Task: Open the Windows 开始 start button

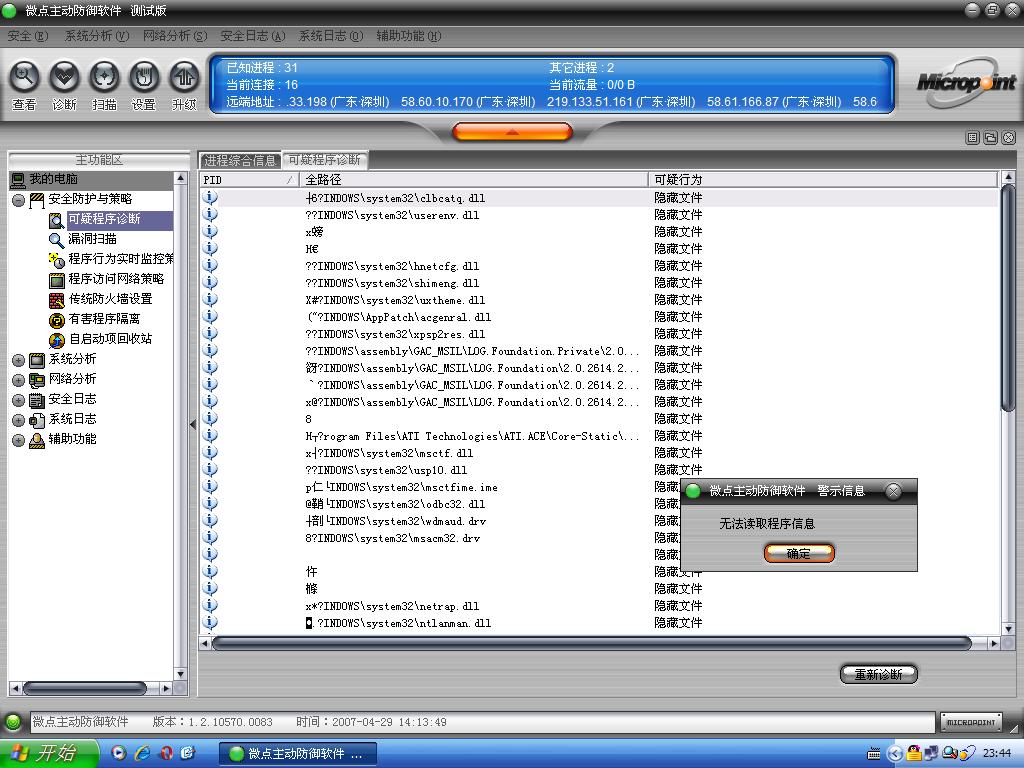Action: pos(48,754)
